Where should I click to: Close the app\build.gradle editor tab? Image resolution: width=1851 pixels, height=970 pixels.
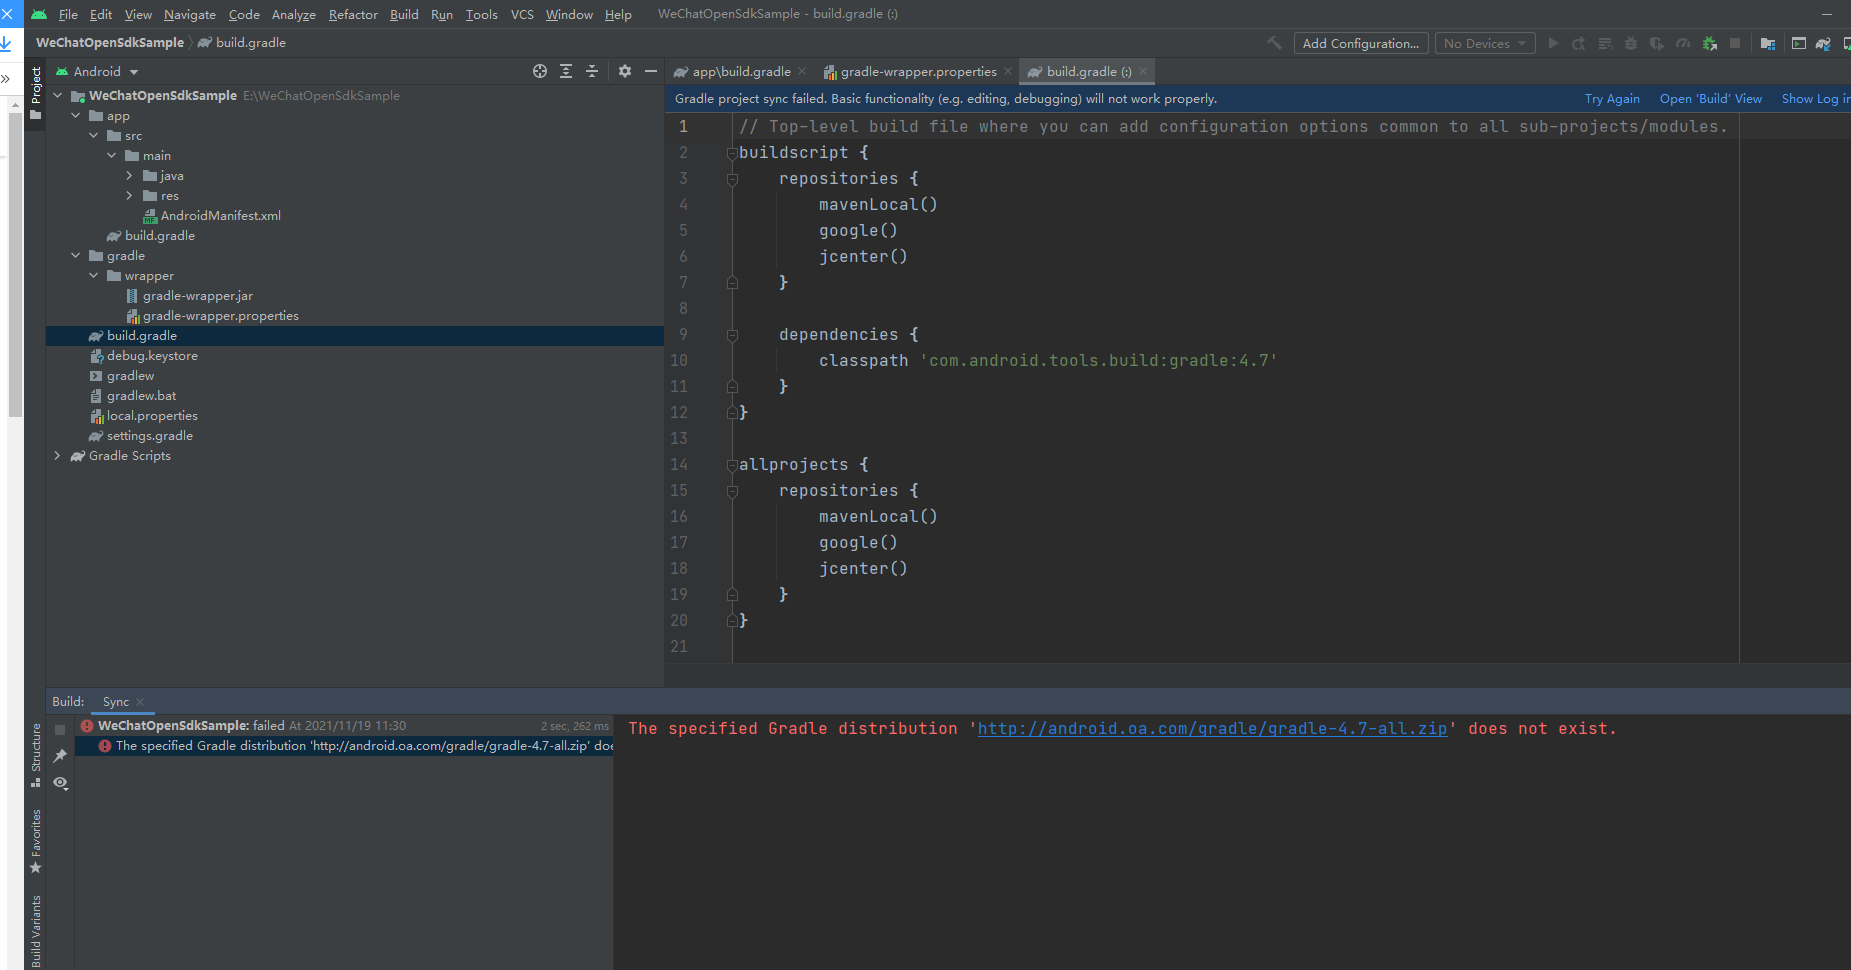tap(802, 71)
